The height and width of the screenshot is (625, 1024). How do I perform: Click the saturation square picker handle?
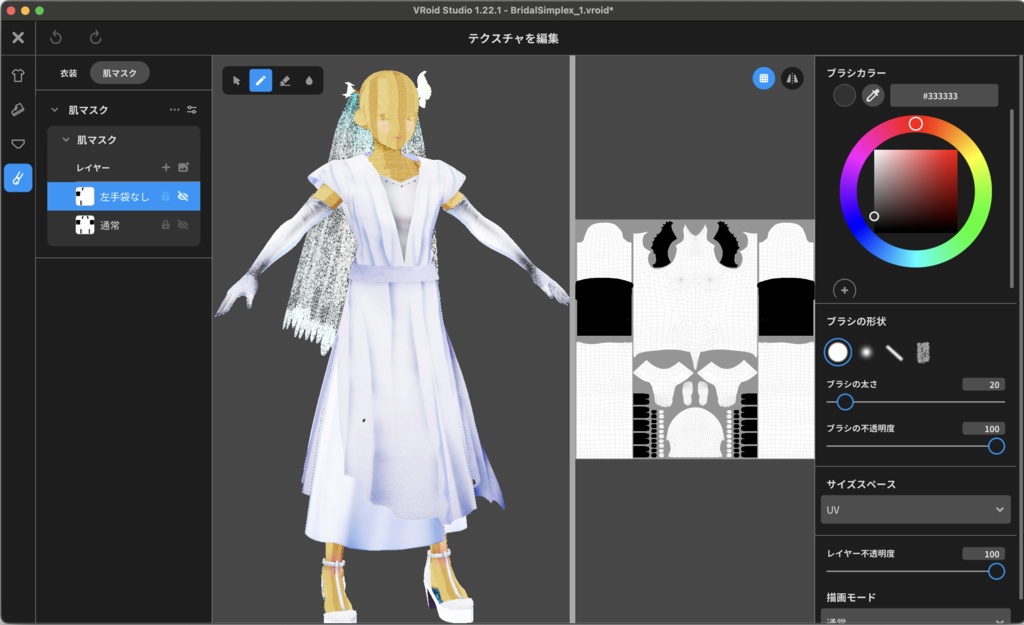click(874, 216)
